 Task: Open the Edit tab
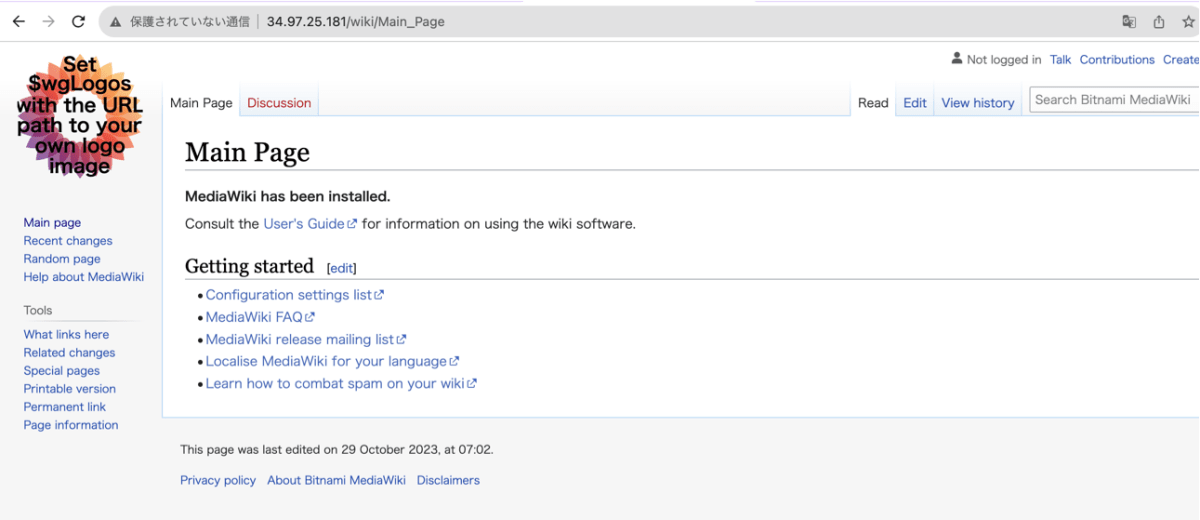coord(915,102)
